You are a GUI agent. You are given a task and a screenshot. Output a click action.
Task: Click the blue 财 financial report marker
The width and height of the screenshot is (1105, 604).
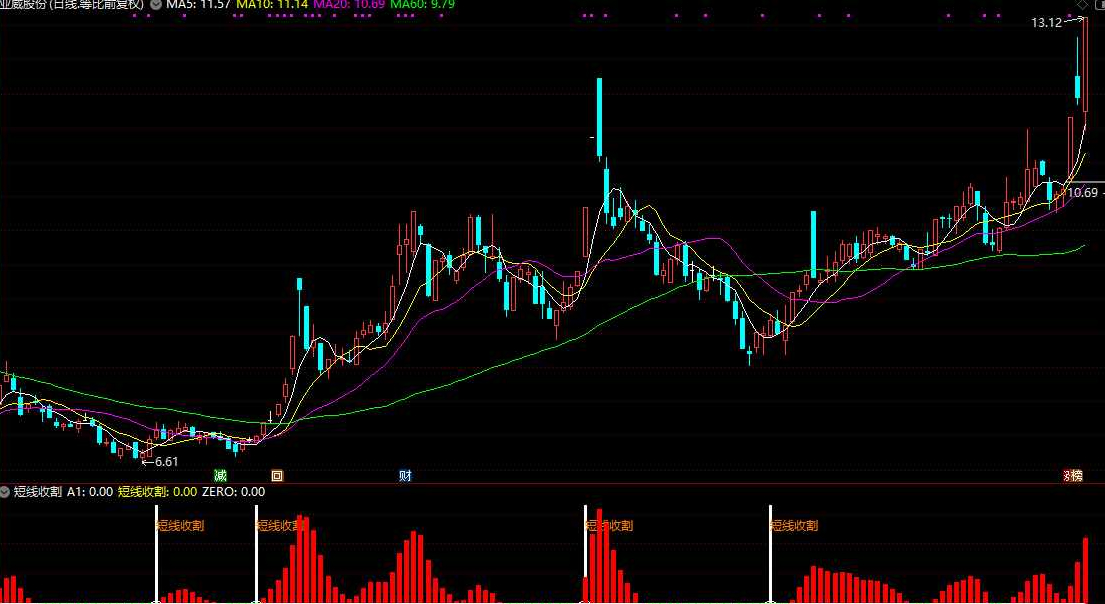click(x=405, y=476)
